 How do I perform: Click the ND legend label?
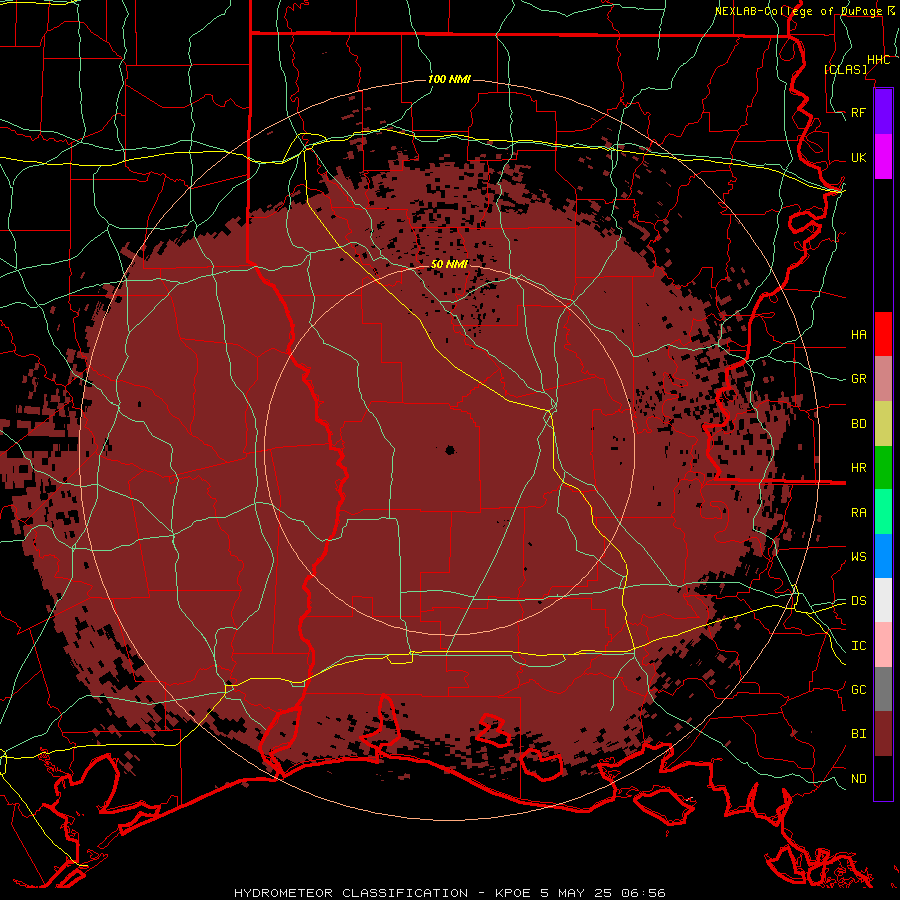coord(859,779)
